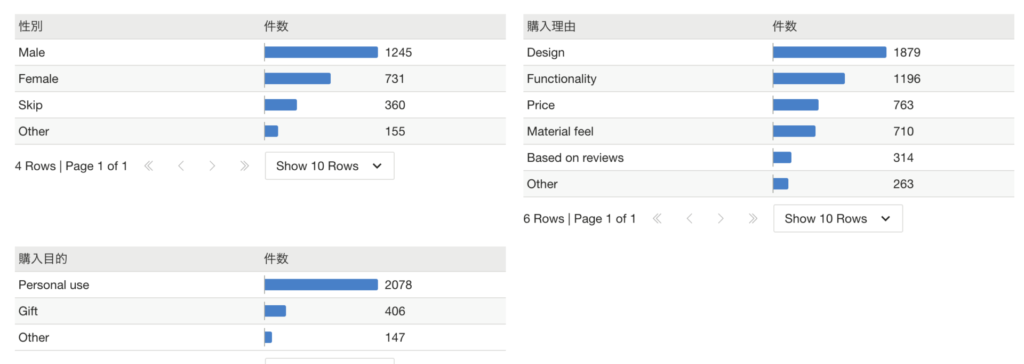The image size is (1024, 364).
Task: Select the Gift row
Action: 260,311
